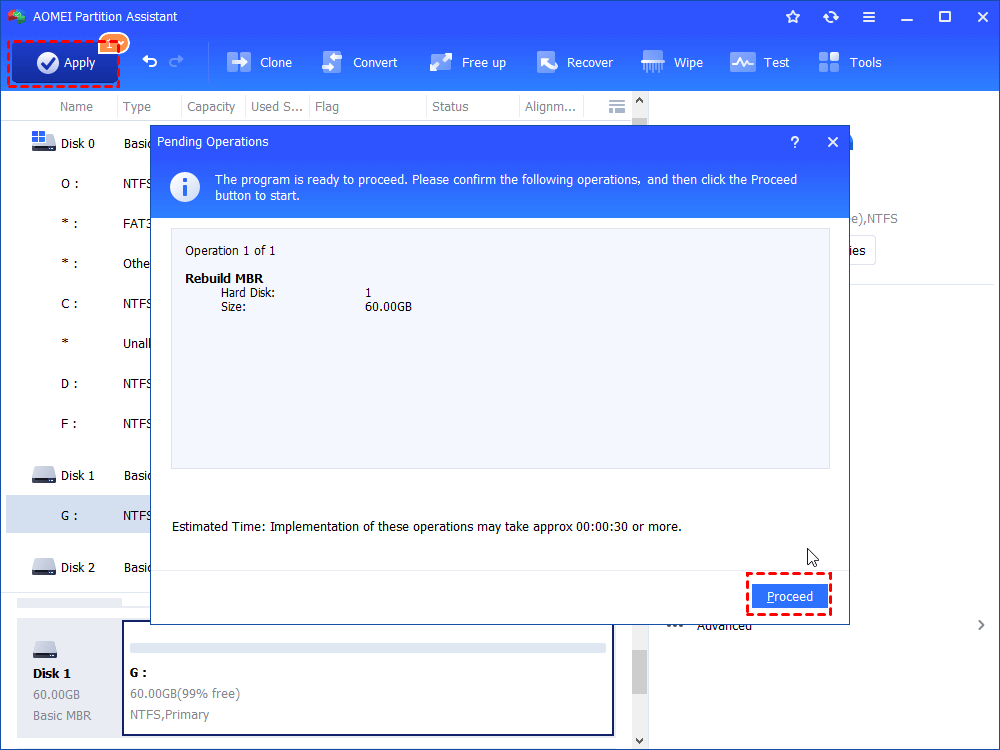Click the Proceed button
The image size is (1000, 750).
(790, 596)
